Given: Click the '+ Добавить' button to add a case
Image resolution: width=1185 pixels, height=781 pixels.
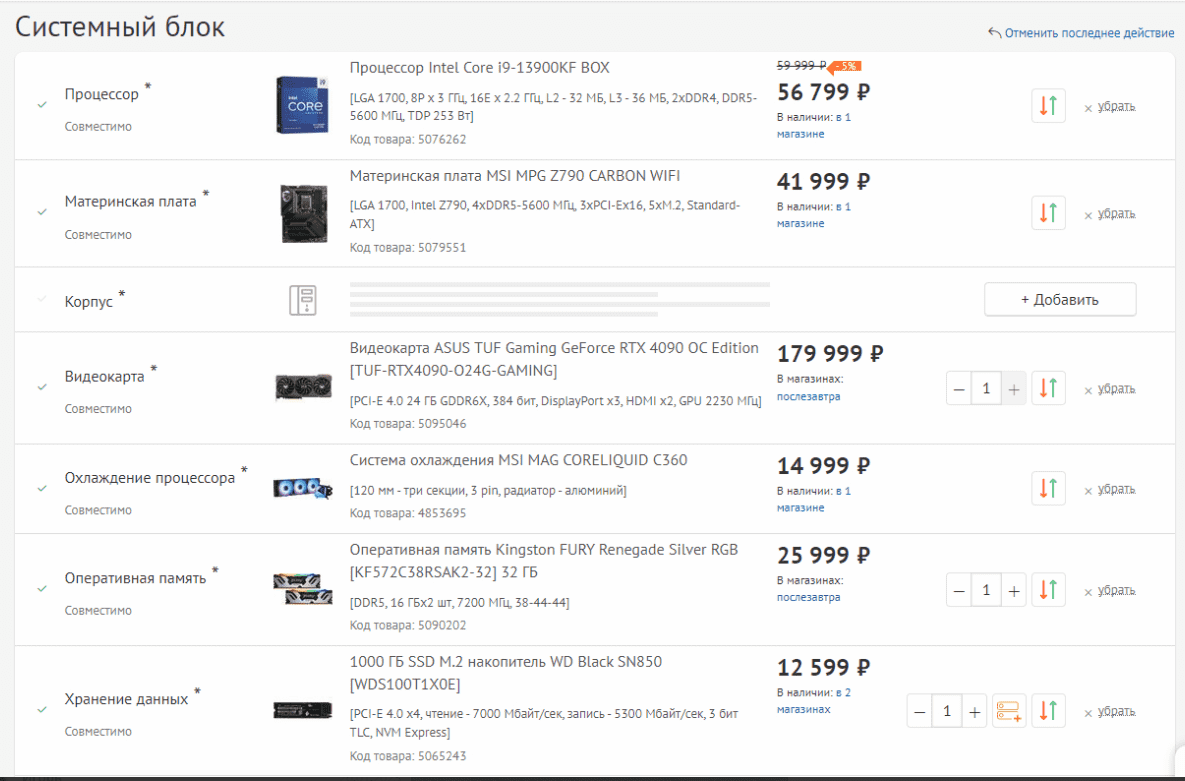Looking at the screenshot, I should tap(1059, 299).
